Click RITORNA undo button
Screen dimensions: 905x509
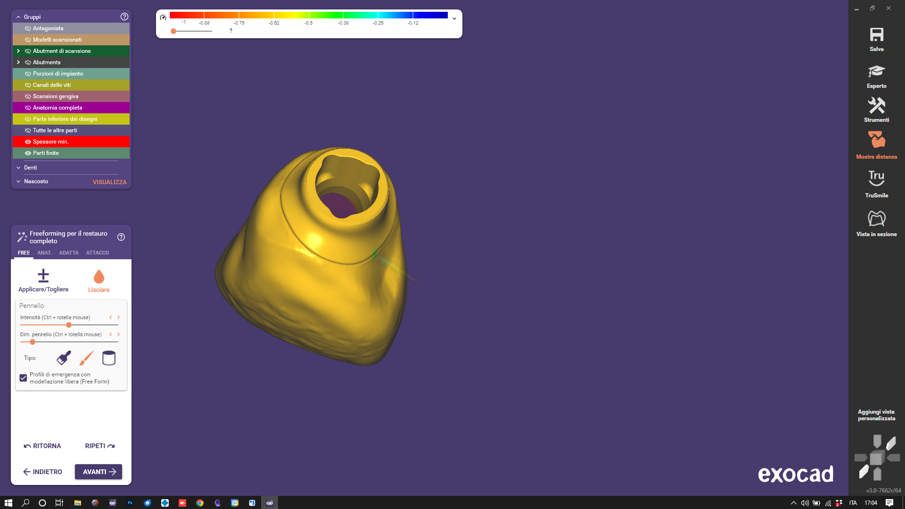pos(42,446)
